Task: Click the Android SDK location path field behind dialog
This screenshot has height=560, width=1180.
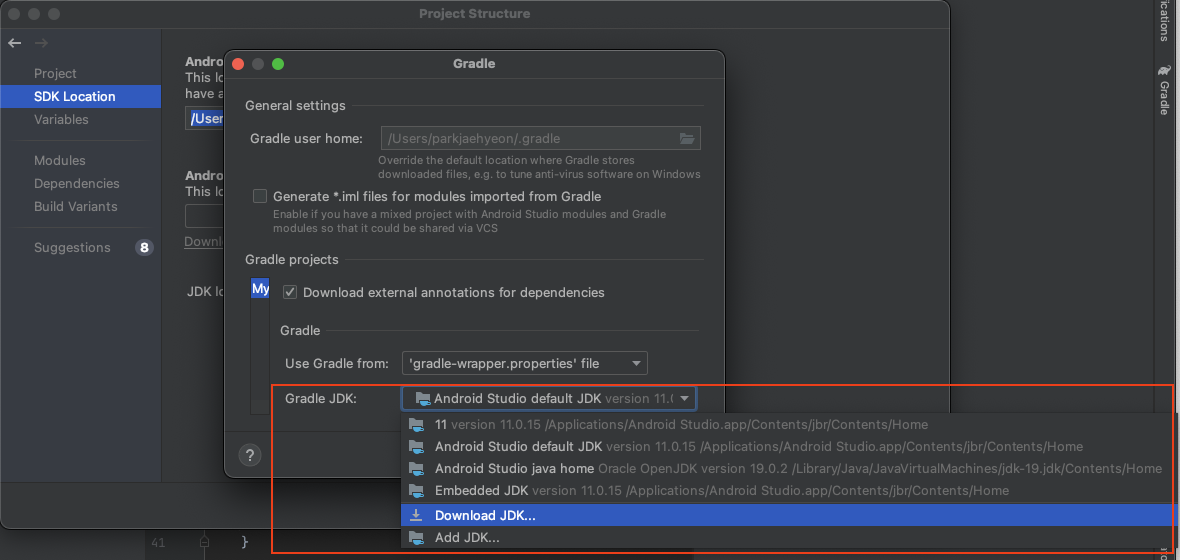Action: click(205, 119)
